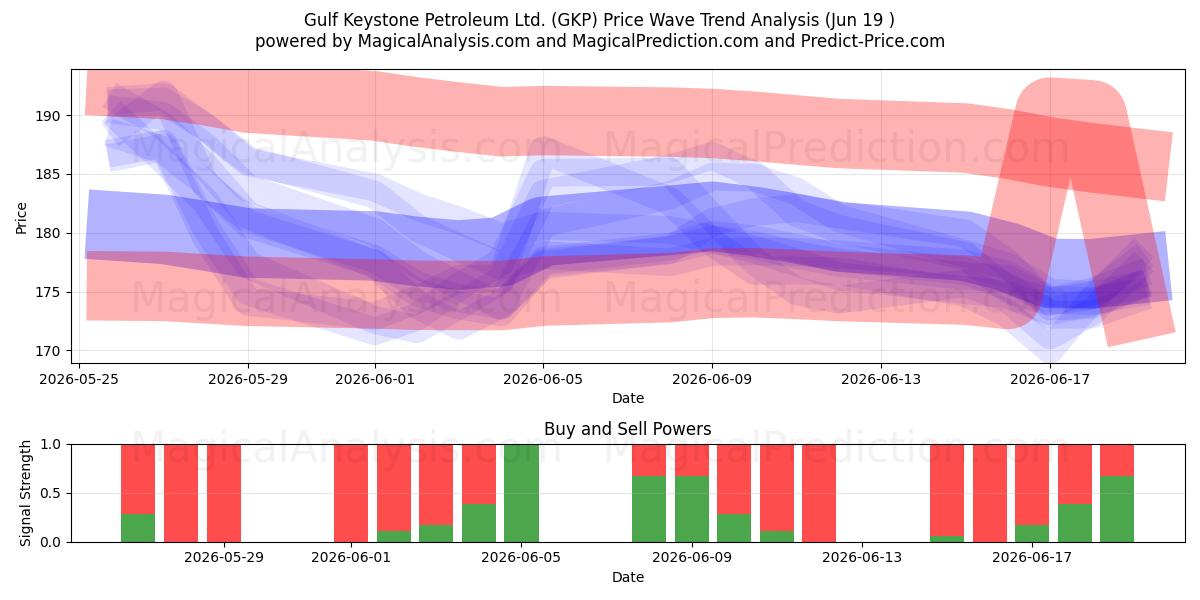Click the 2026-06-01 tick under the bar chart
The height and width of the screenshot is (600, 1200).
351,558
